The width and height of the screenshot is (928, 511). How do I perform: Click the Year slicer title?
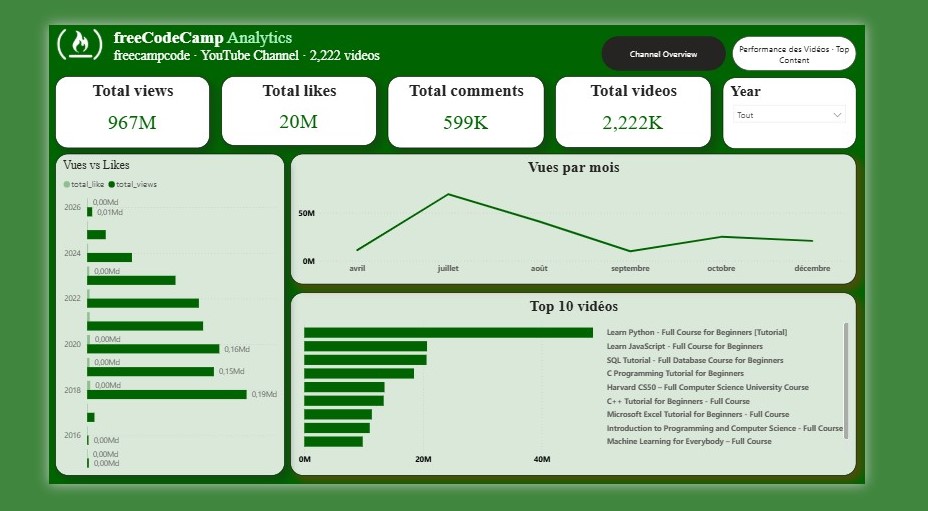[745, 92]
